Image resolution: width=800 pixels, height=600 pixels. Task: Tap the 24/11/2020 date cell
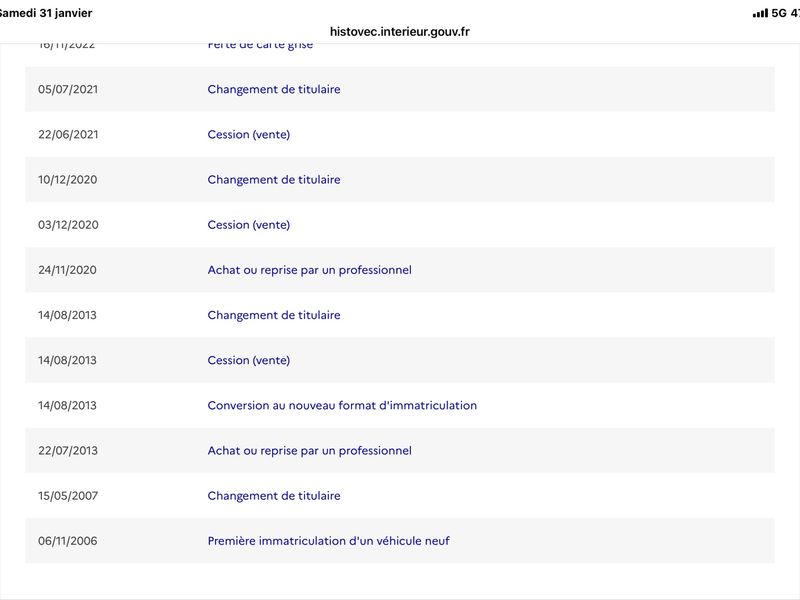tap(68, 270)
